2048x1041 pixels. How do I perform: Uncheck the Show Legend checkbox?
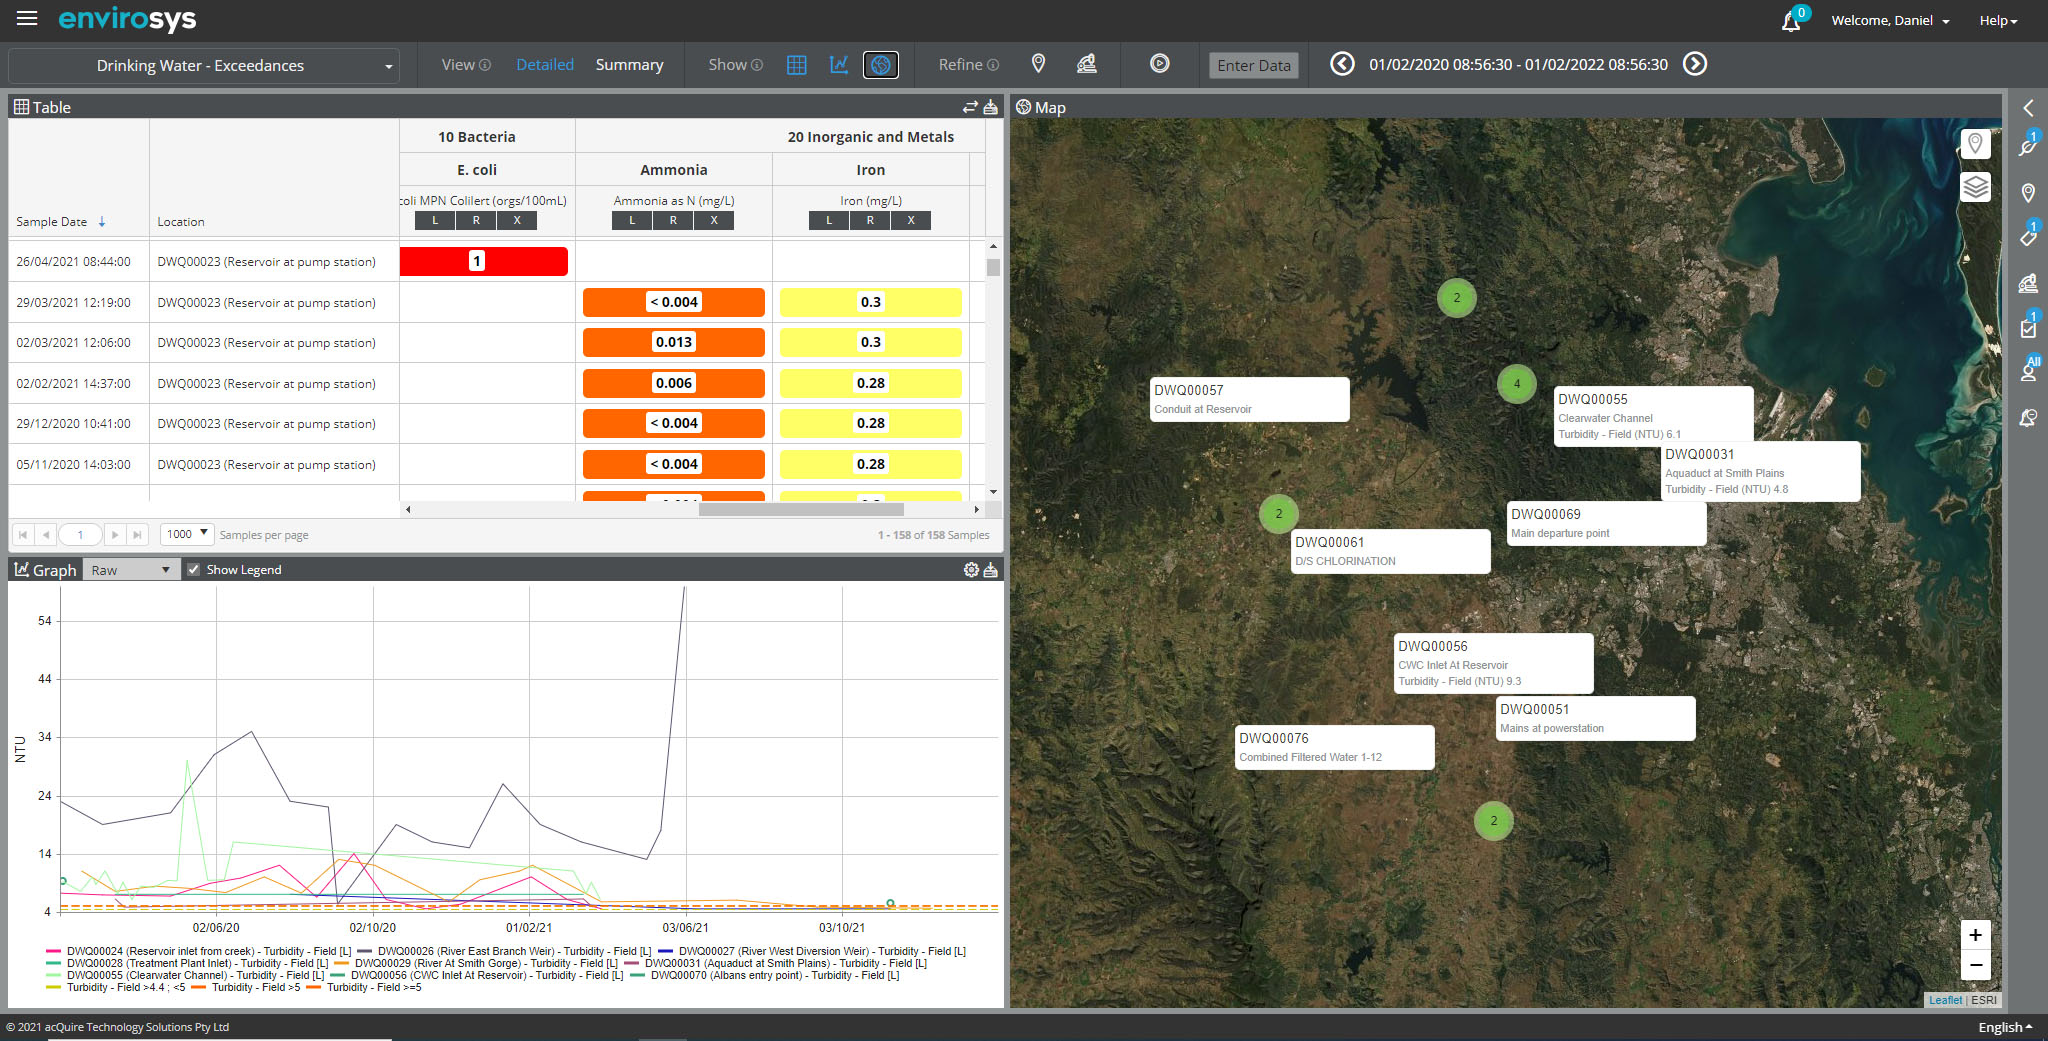tap(193, 569)
